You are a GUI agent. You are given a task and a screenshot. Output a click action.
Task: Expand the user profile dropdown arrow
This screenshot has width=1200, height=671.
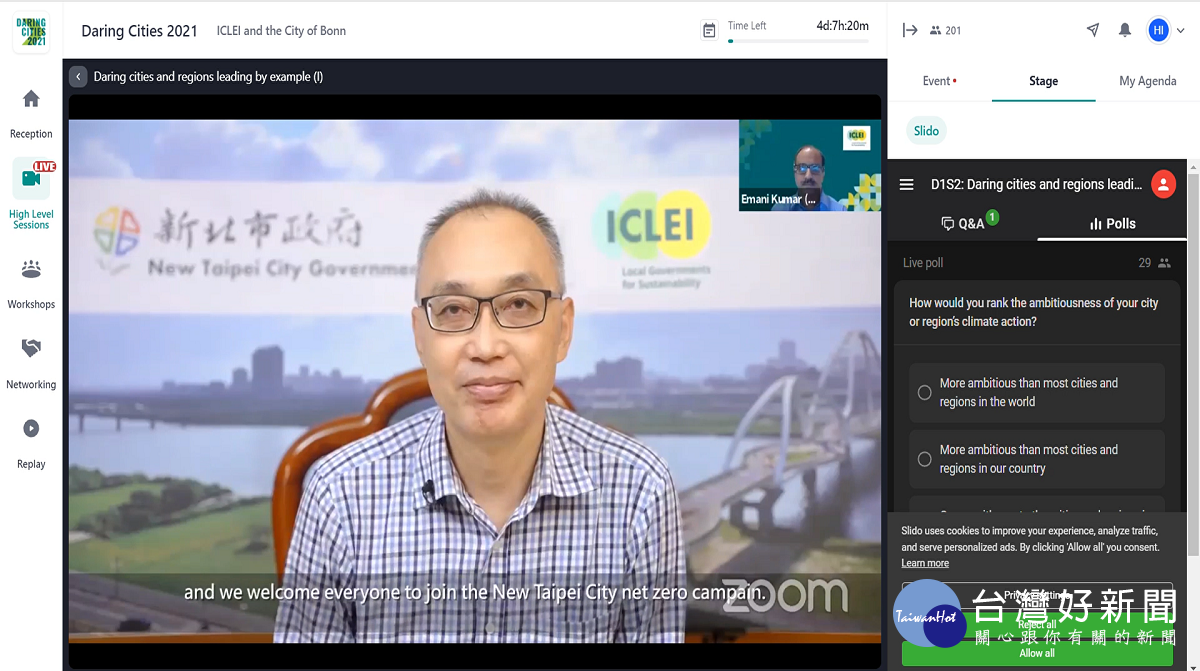tap(1181, 31)
